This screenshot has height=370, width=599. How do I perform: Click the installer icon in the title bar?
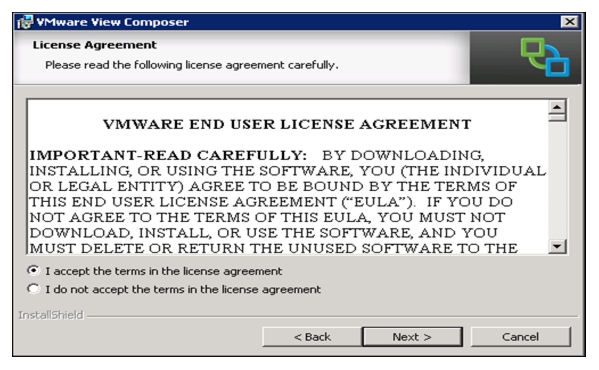25,22
